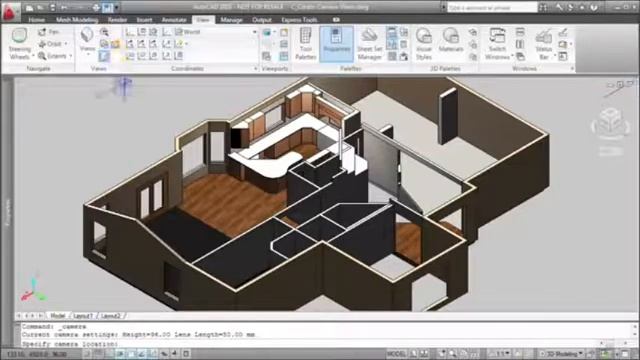Expand the Orbit dropdown arrow
Screen dimensions: 640x360
pos(66,44)
